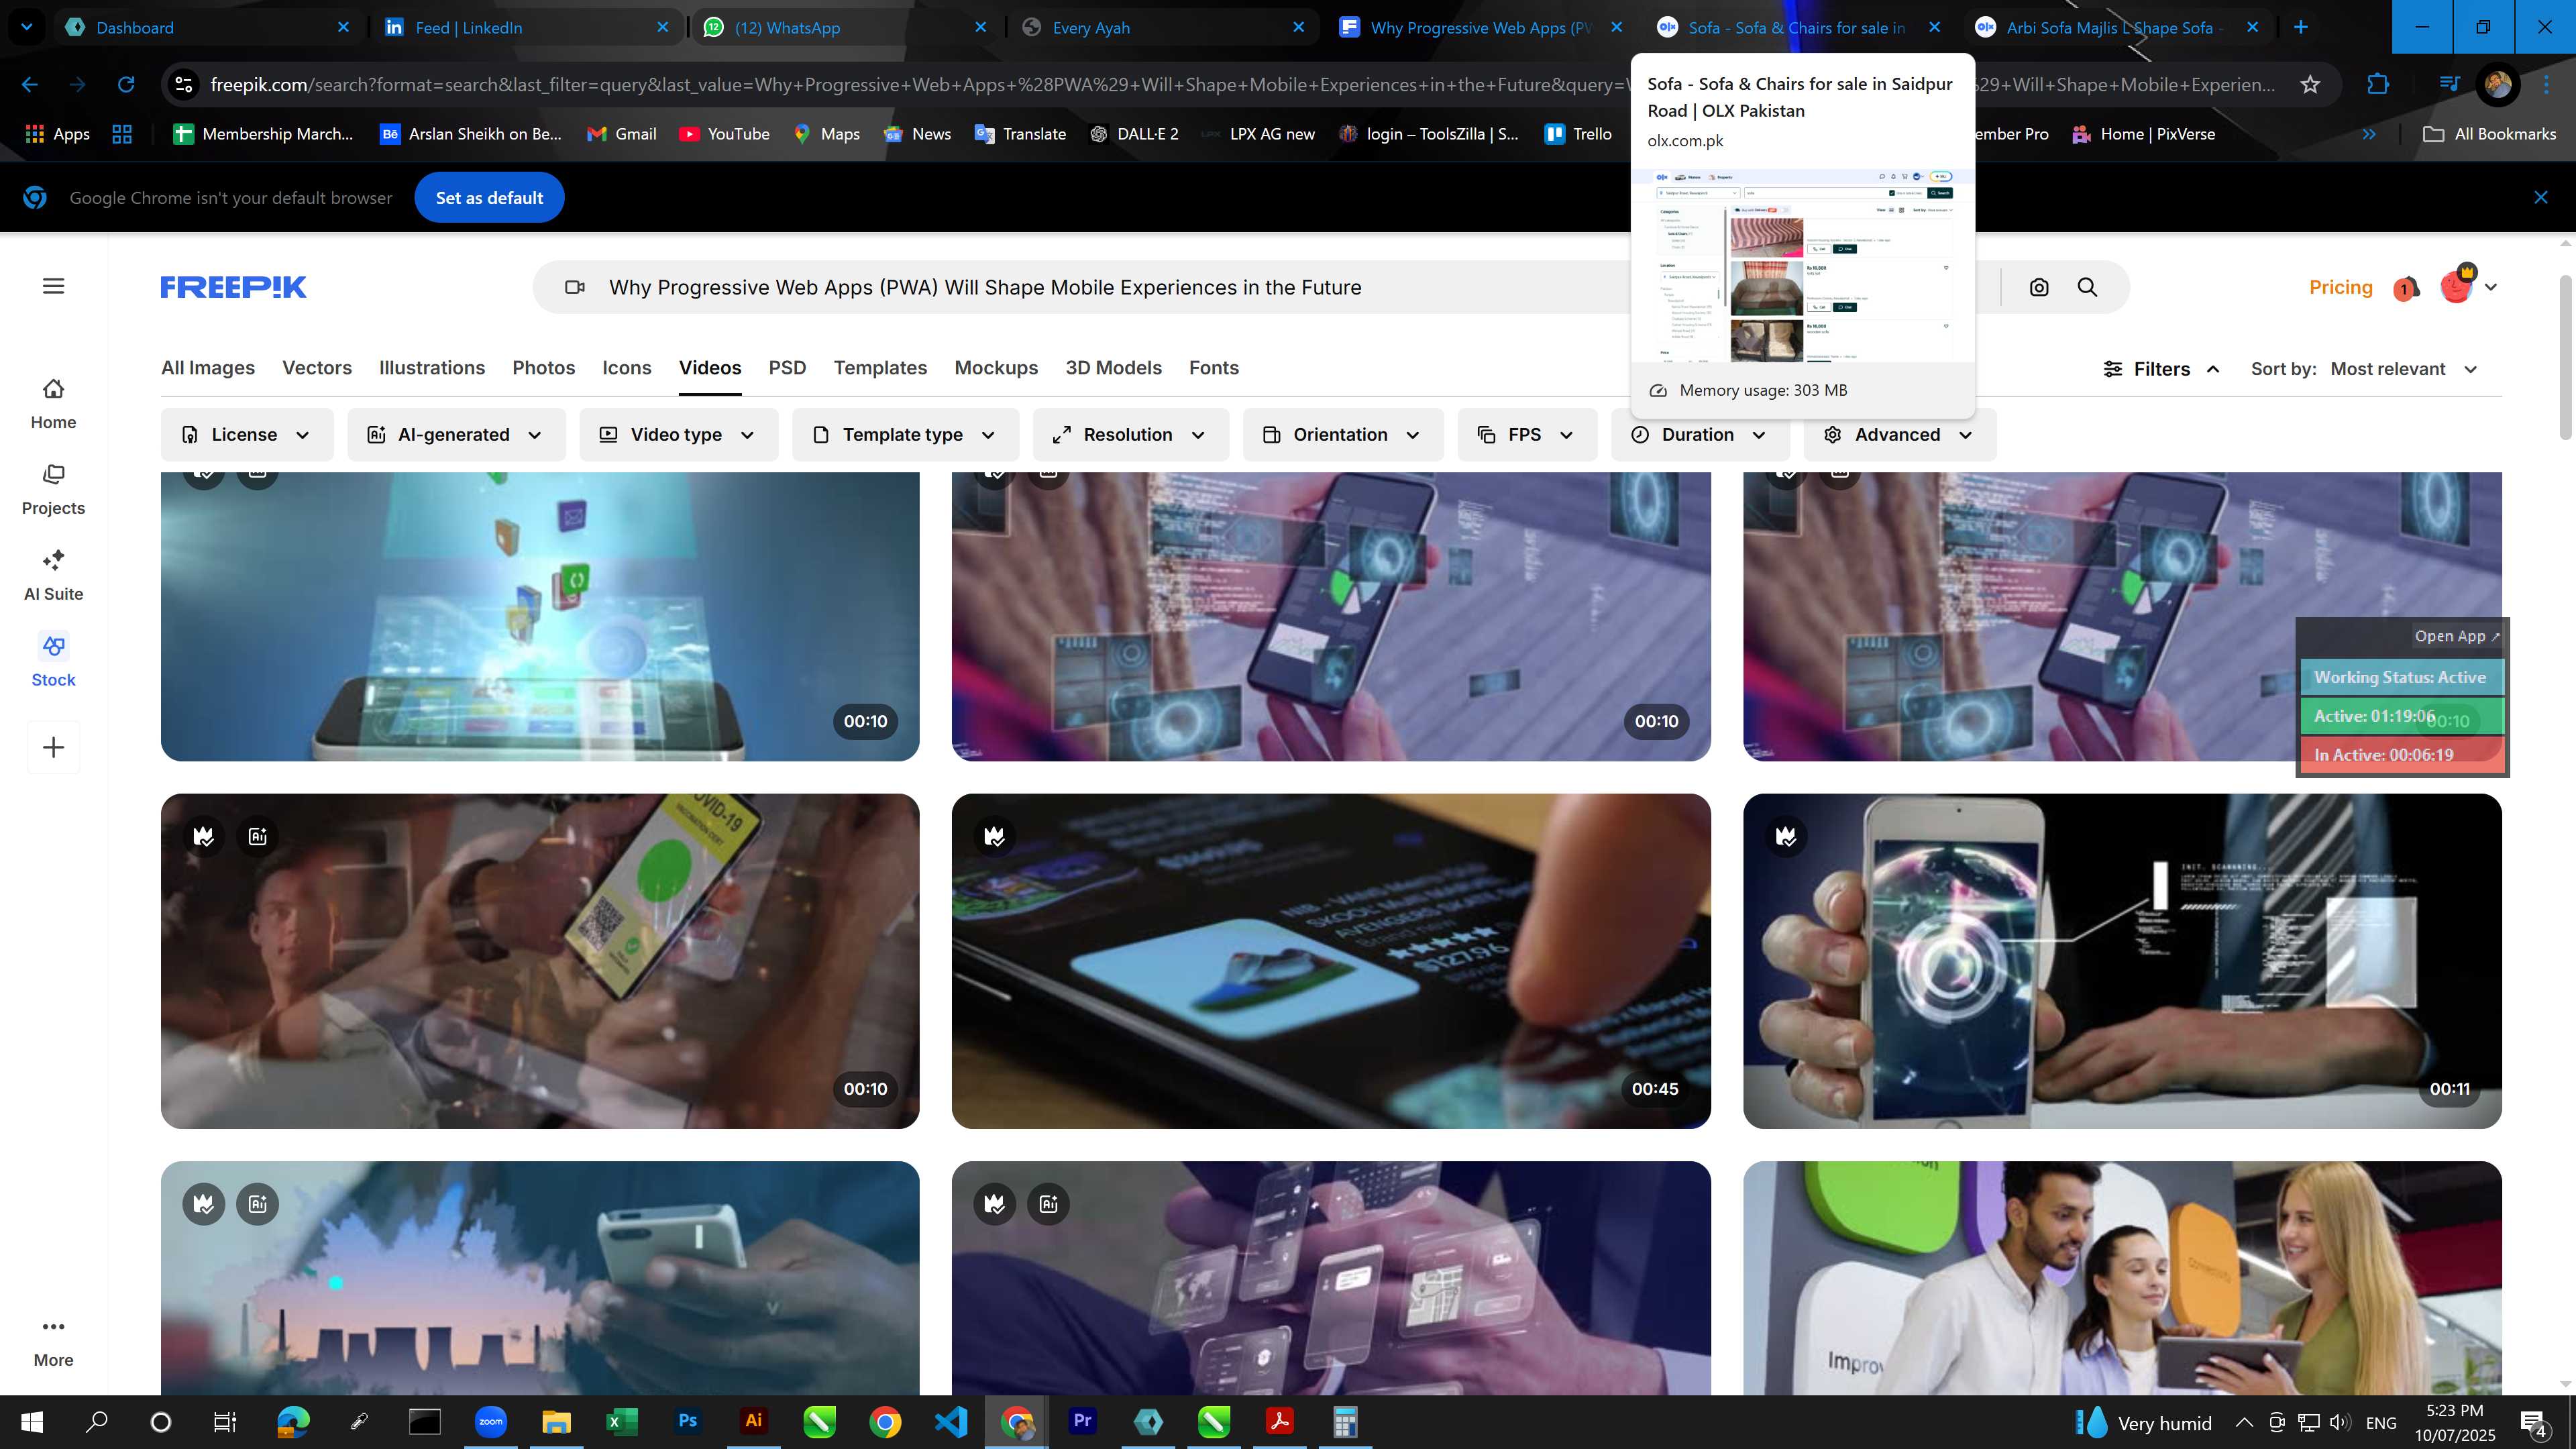Click the Freepik logo

tap(233, 287)
